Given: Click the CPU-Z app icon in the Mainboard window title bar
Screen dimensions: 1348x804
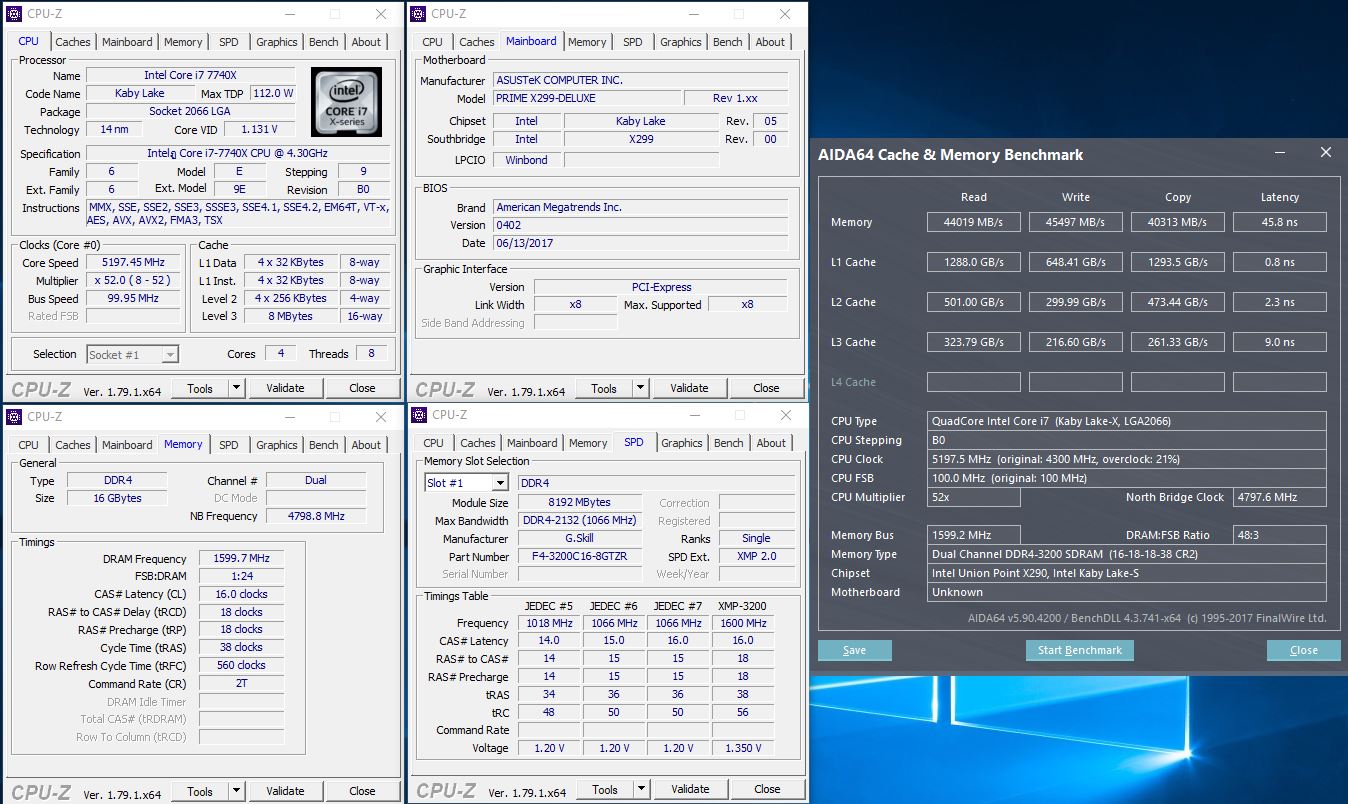Looking at the screenshot, I should (x=419, y=14).
